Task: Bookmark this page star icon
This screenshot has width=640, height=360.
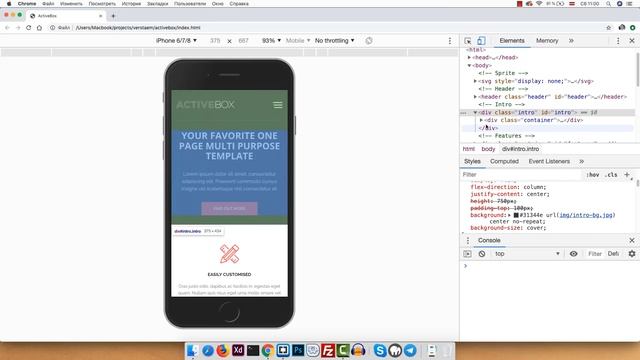Action: point(609,28)
